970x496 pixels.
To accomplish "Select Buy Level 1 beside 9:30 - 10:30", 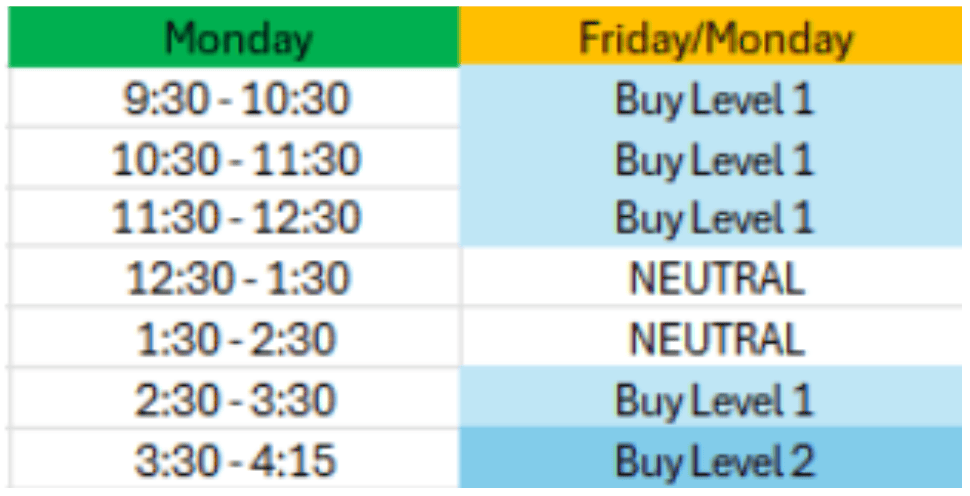I will coord(711,98).
